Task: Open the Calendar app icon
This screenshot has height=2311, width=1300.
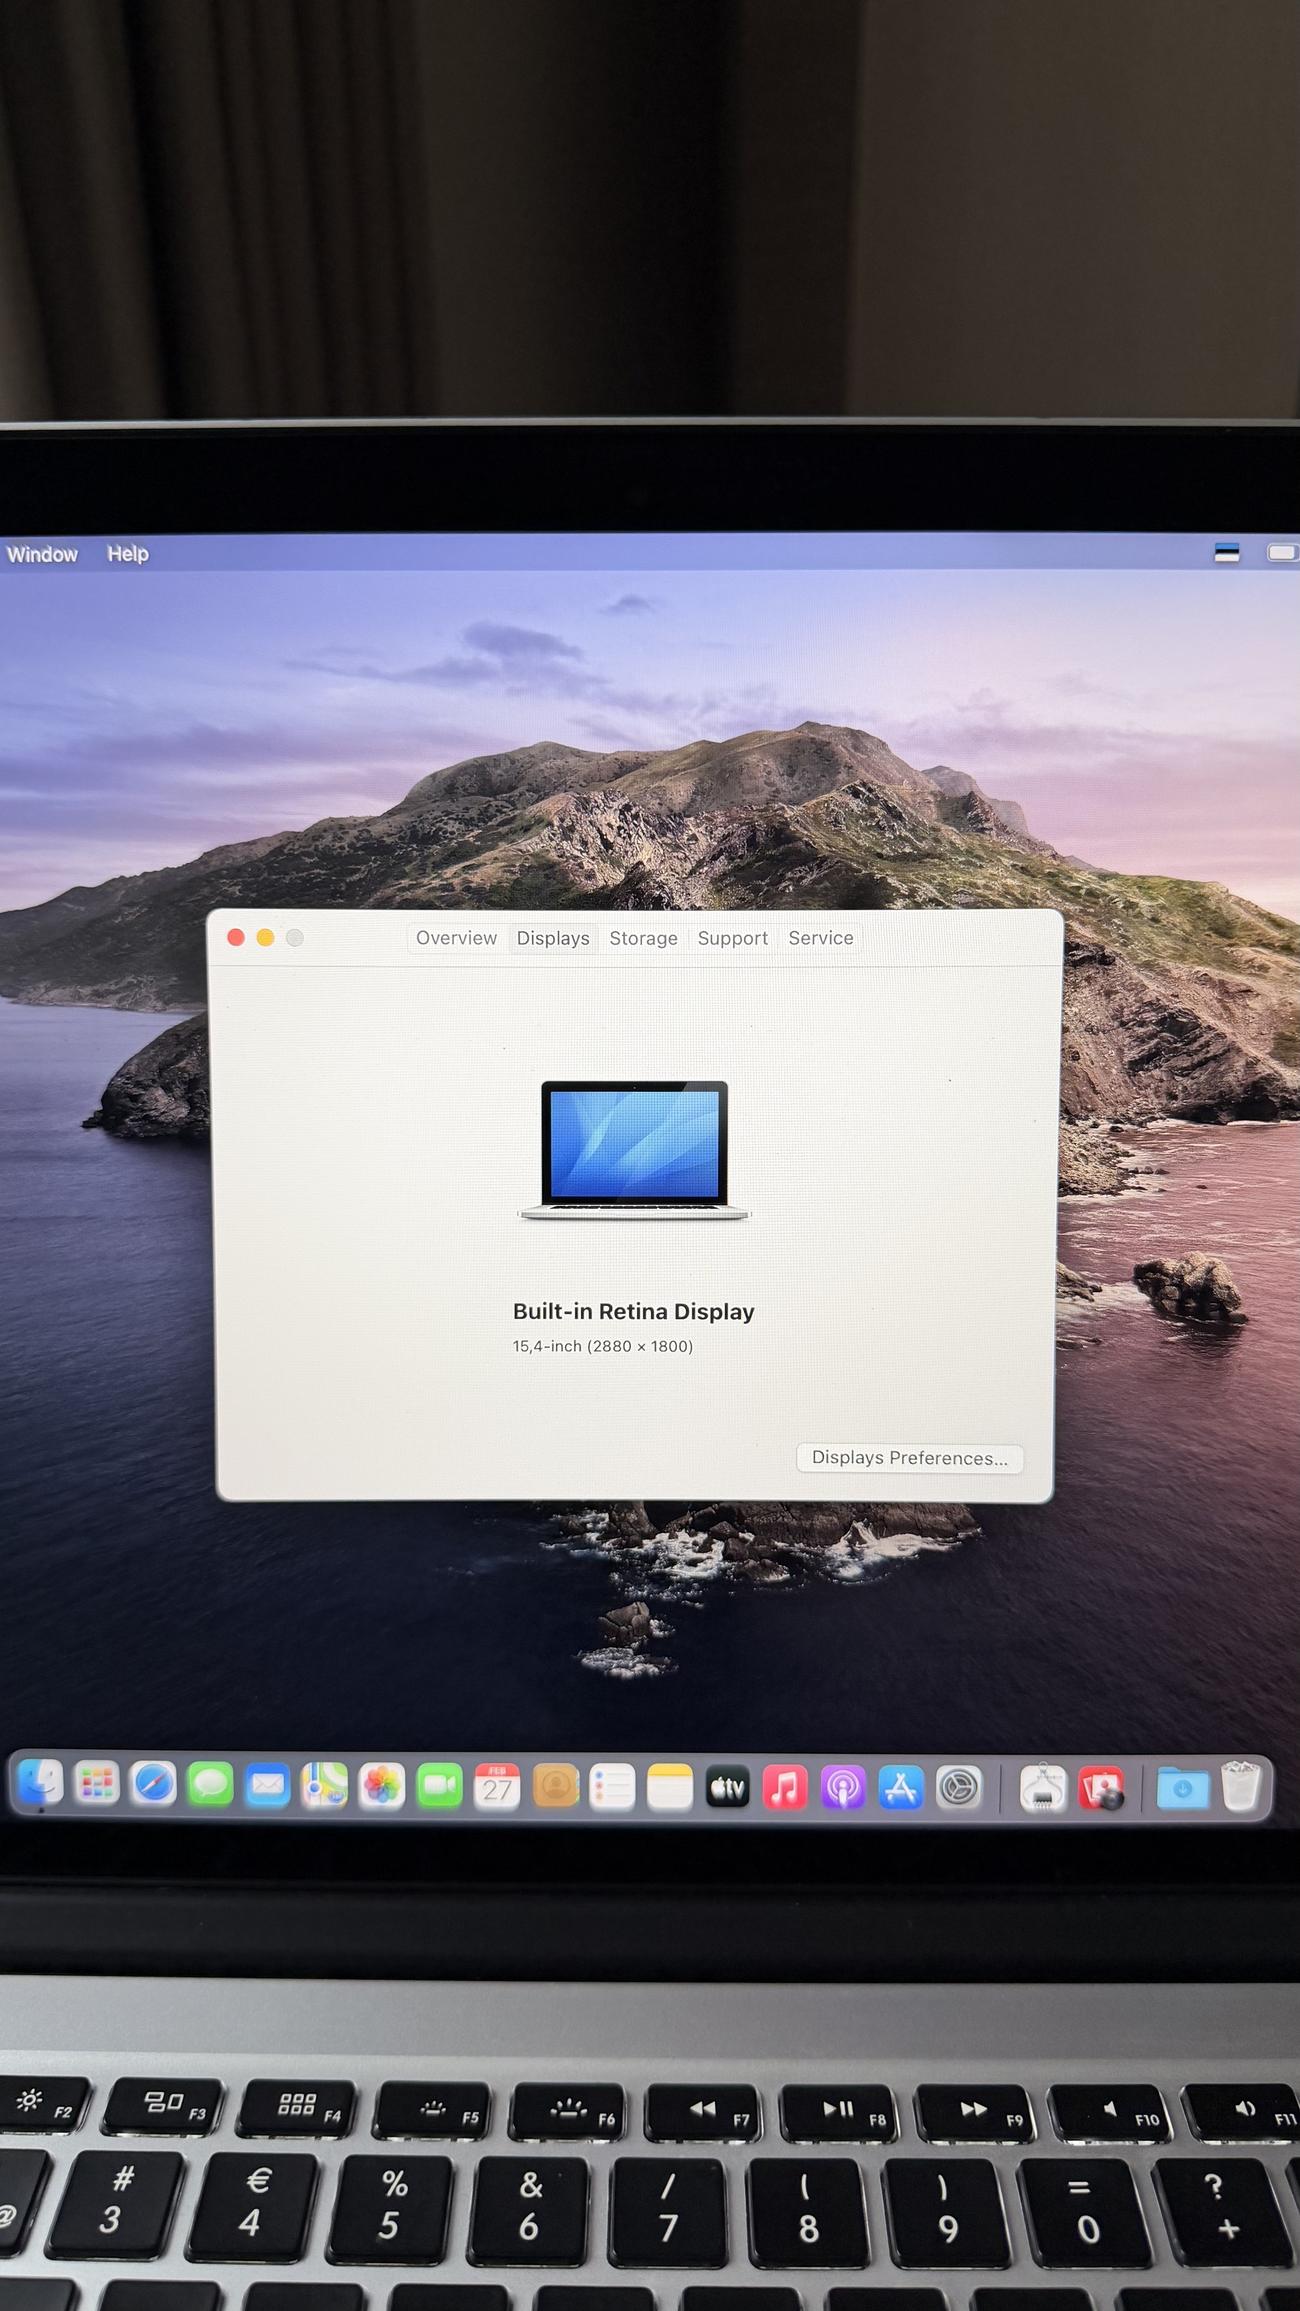Action: point(497,1786)
